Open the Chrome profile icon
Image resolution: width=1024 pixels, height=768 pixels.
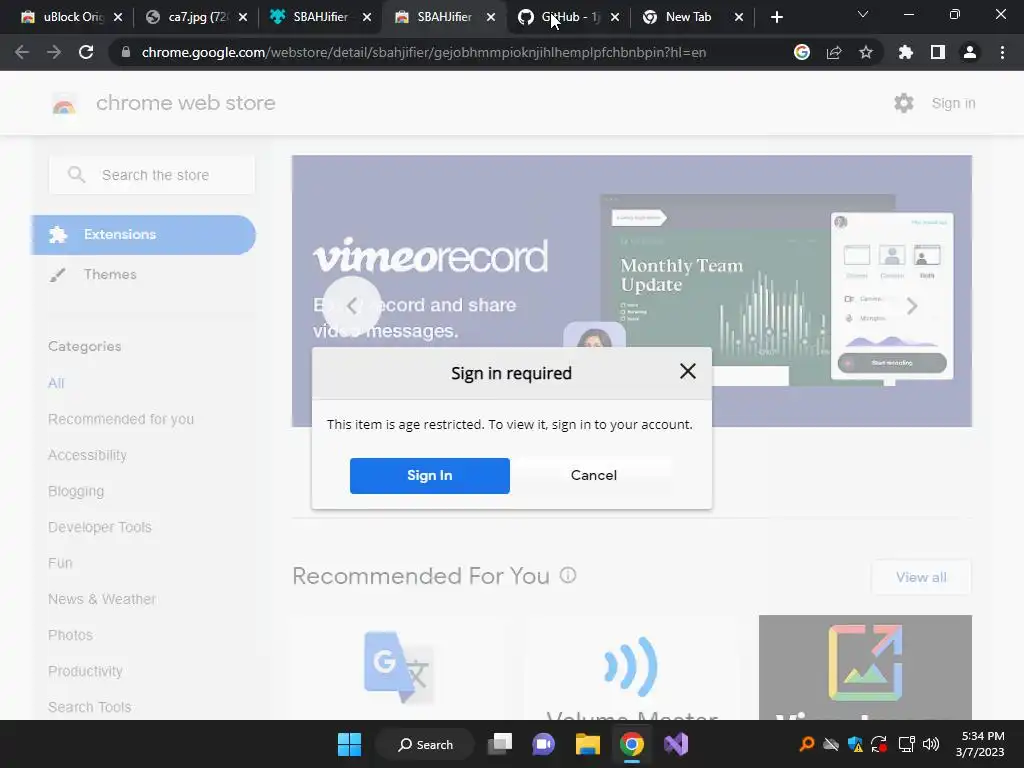(970, 52)
